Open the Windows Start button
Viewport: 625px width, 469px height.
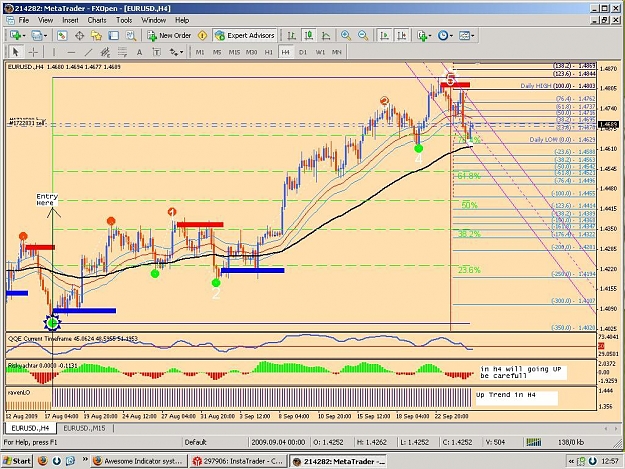click(16, 461)
